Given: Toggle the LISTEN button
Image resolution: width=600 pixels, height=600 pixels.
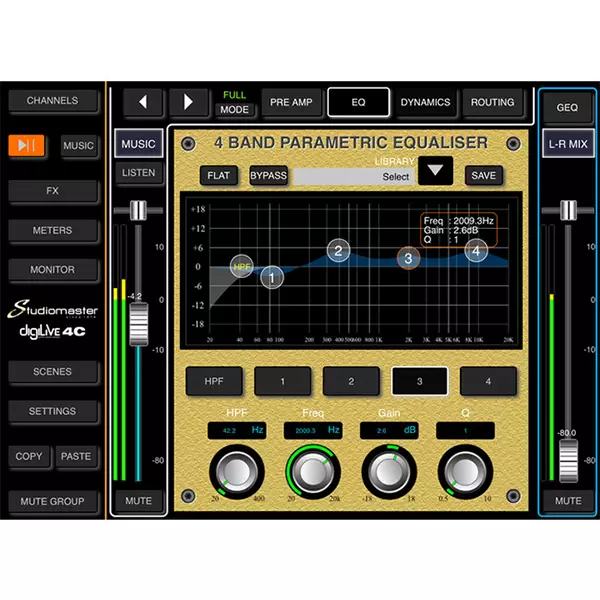Looking at the screenshot, I should [138, 173].
